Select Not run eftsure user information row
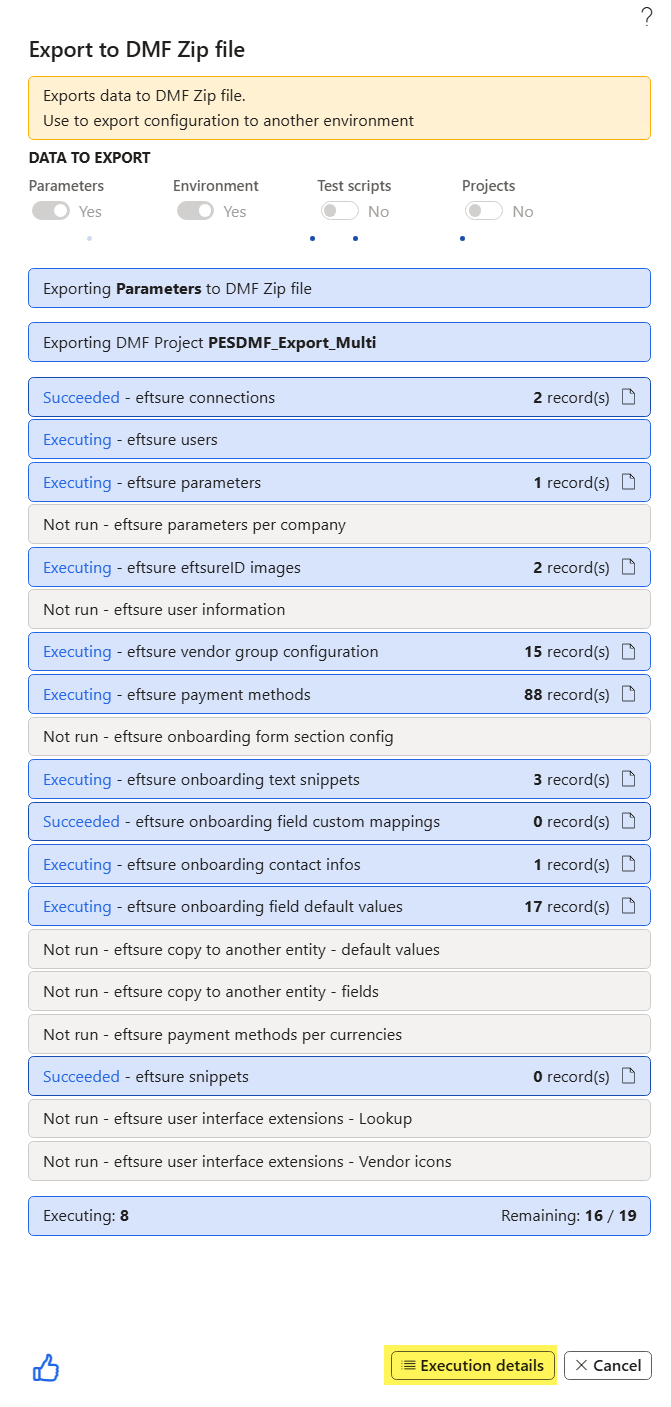The height and width of the screenshot is (1407, 671). coord(339,609)
